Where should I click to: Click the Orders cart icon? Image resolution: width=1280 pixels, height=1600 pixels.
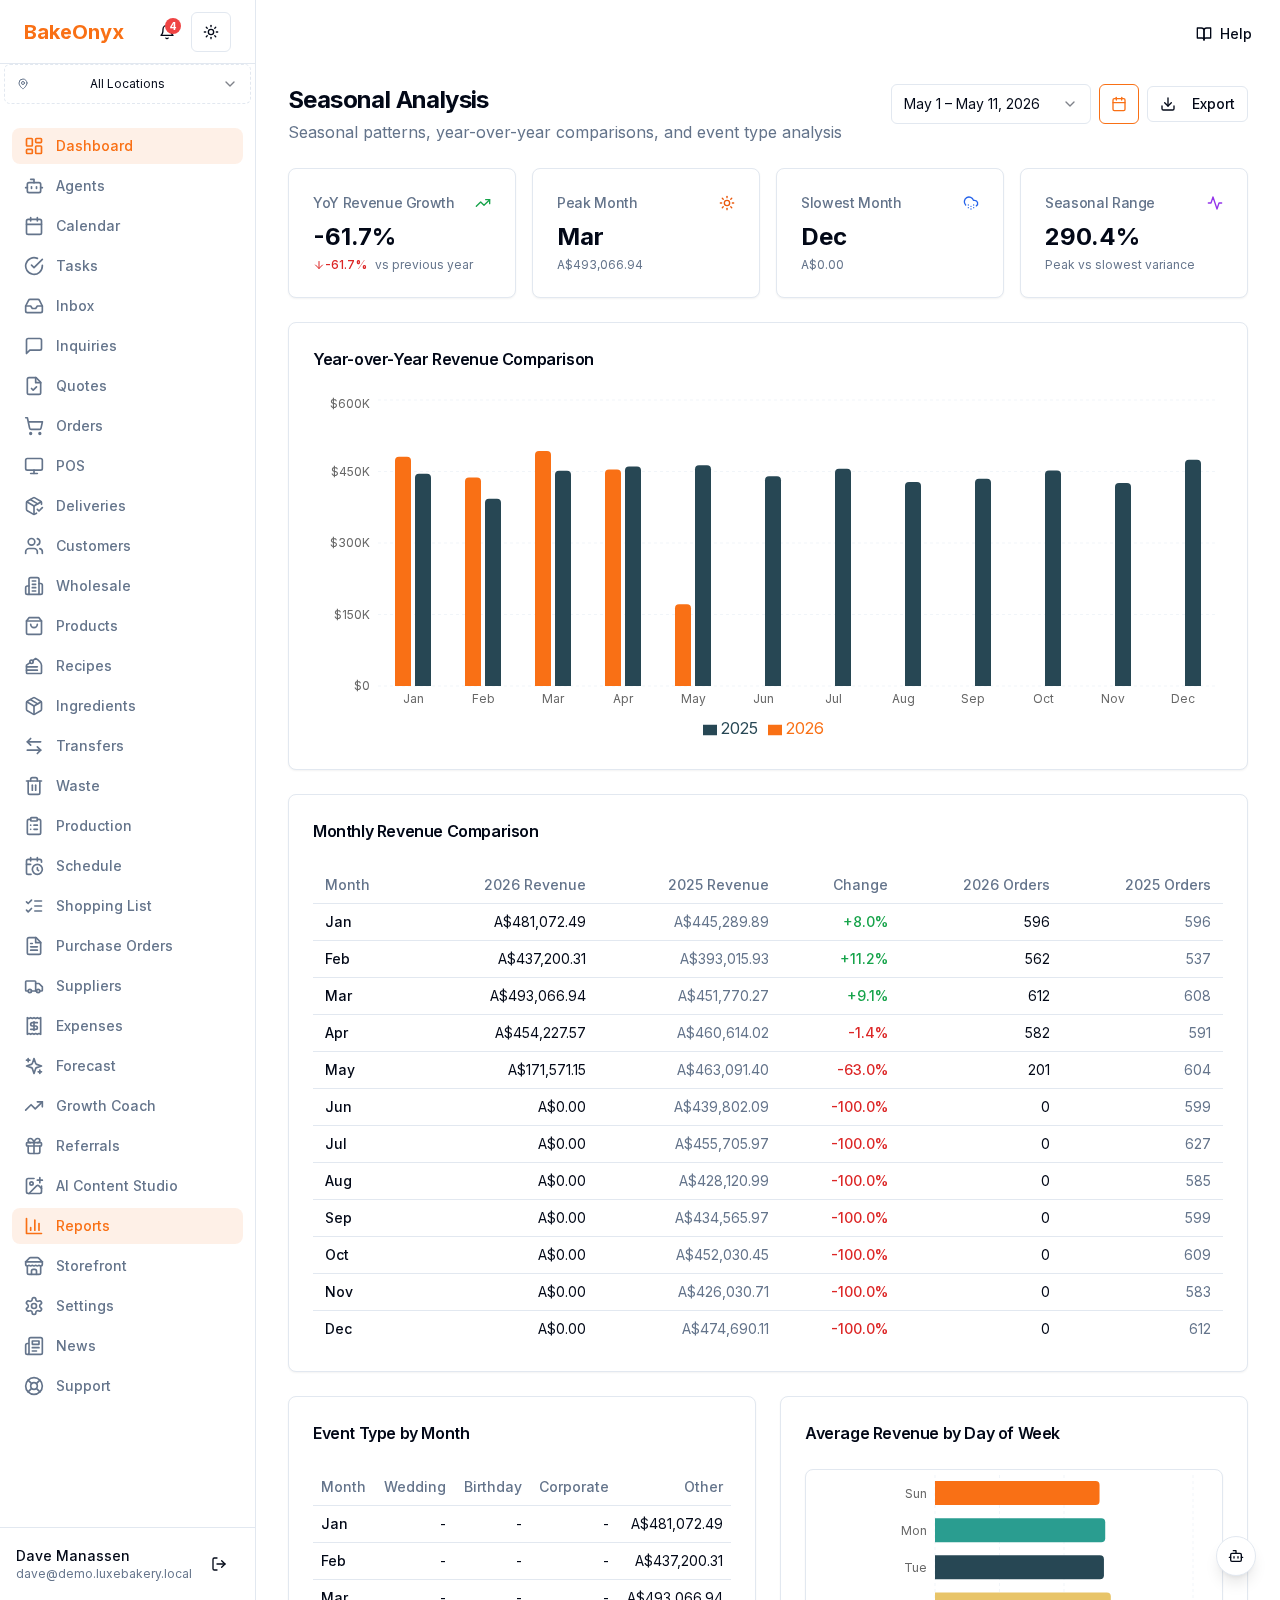(x=34, y=426)
